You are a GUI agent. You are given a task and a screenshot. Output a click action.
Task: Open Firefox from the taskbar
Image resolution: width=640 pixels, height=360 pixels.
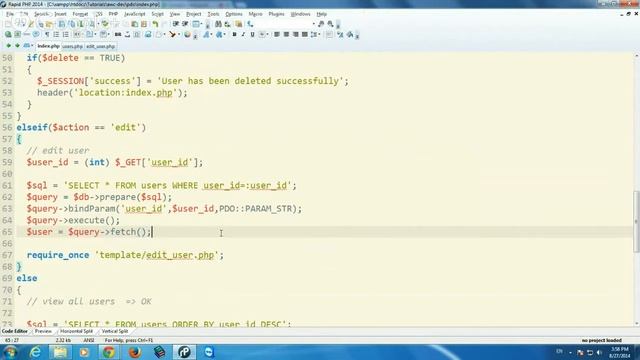134,352
